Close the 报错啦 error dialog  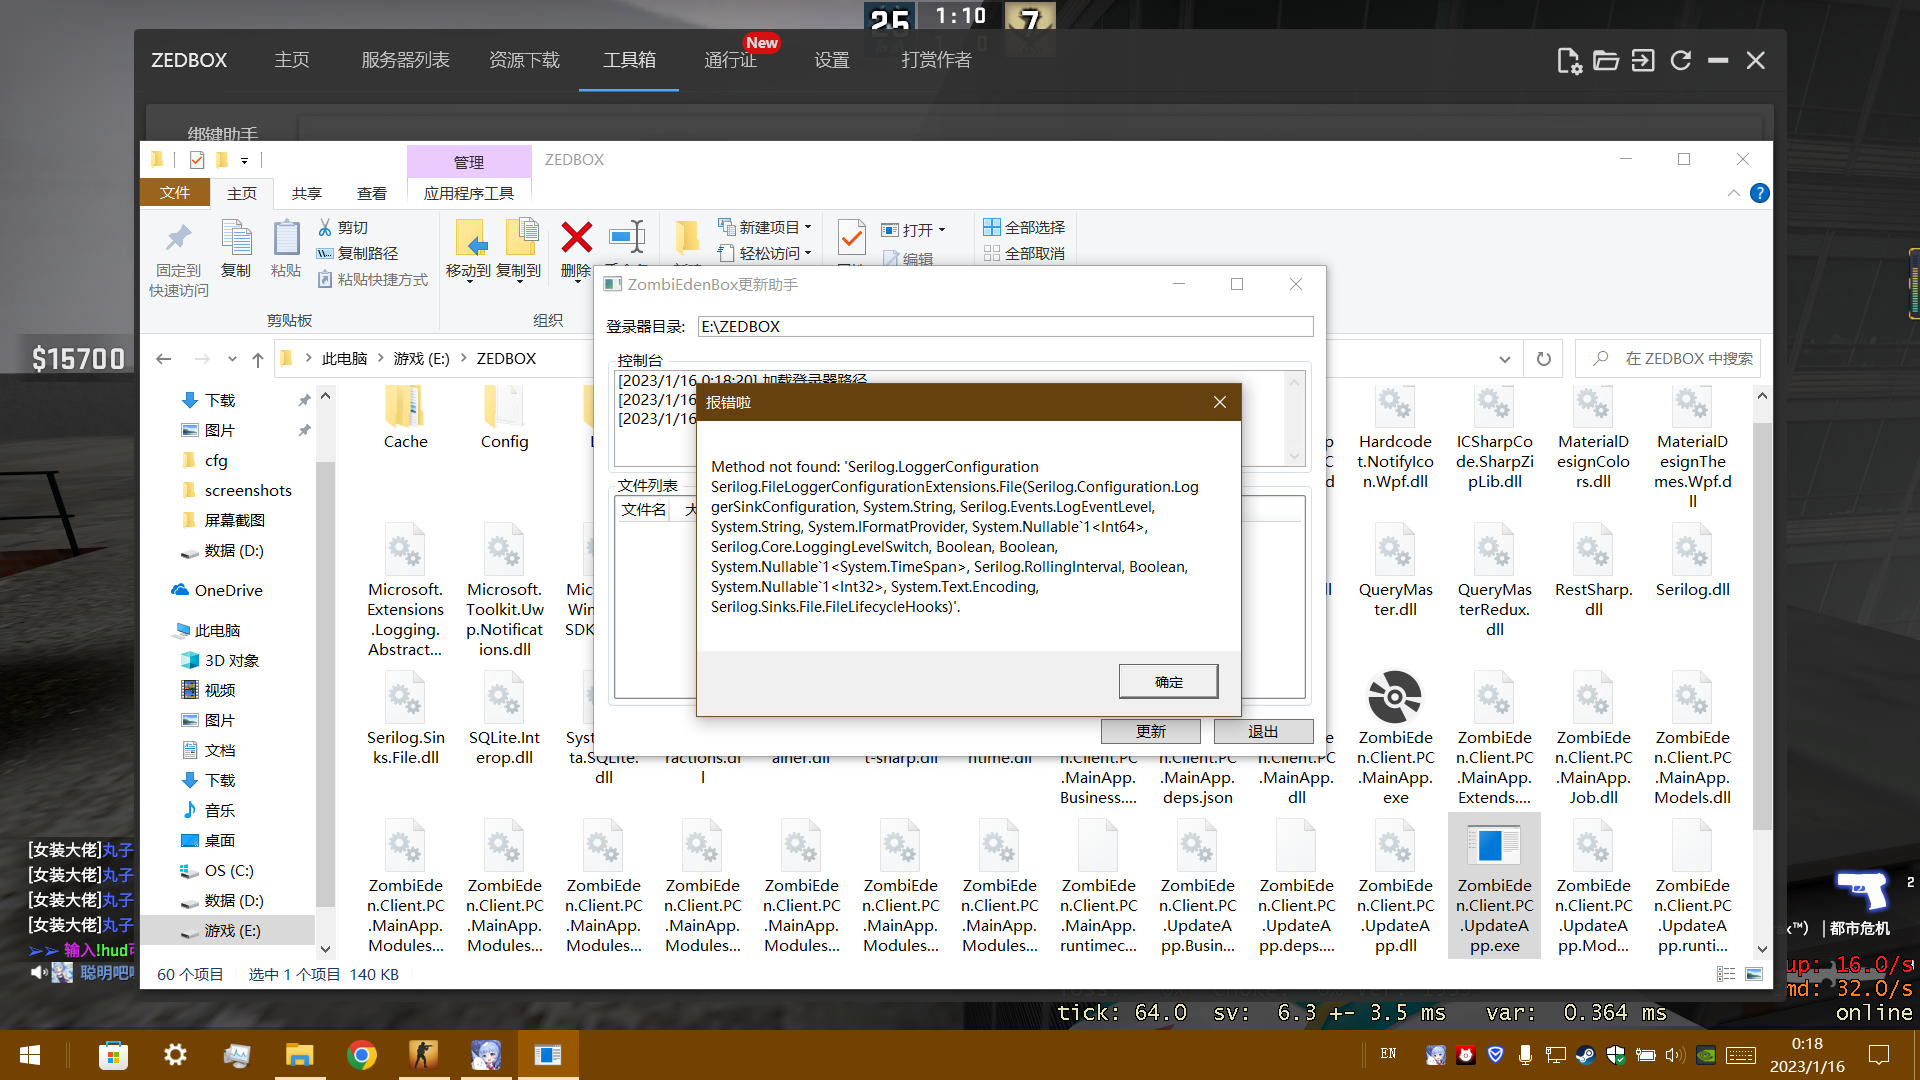click(x=1219, y=402)
